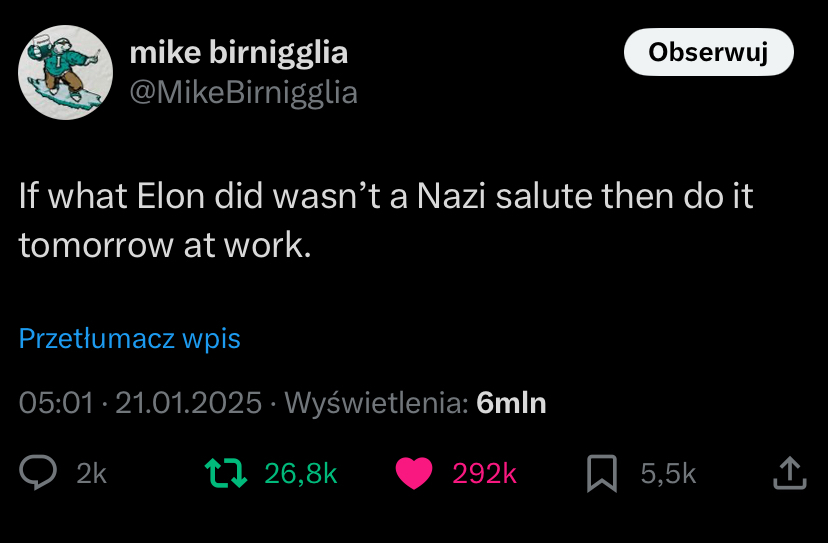828x543 pixels.
Task: Click the Przetłumacz wpis translate link
Action: [x=130, y=339]
